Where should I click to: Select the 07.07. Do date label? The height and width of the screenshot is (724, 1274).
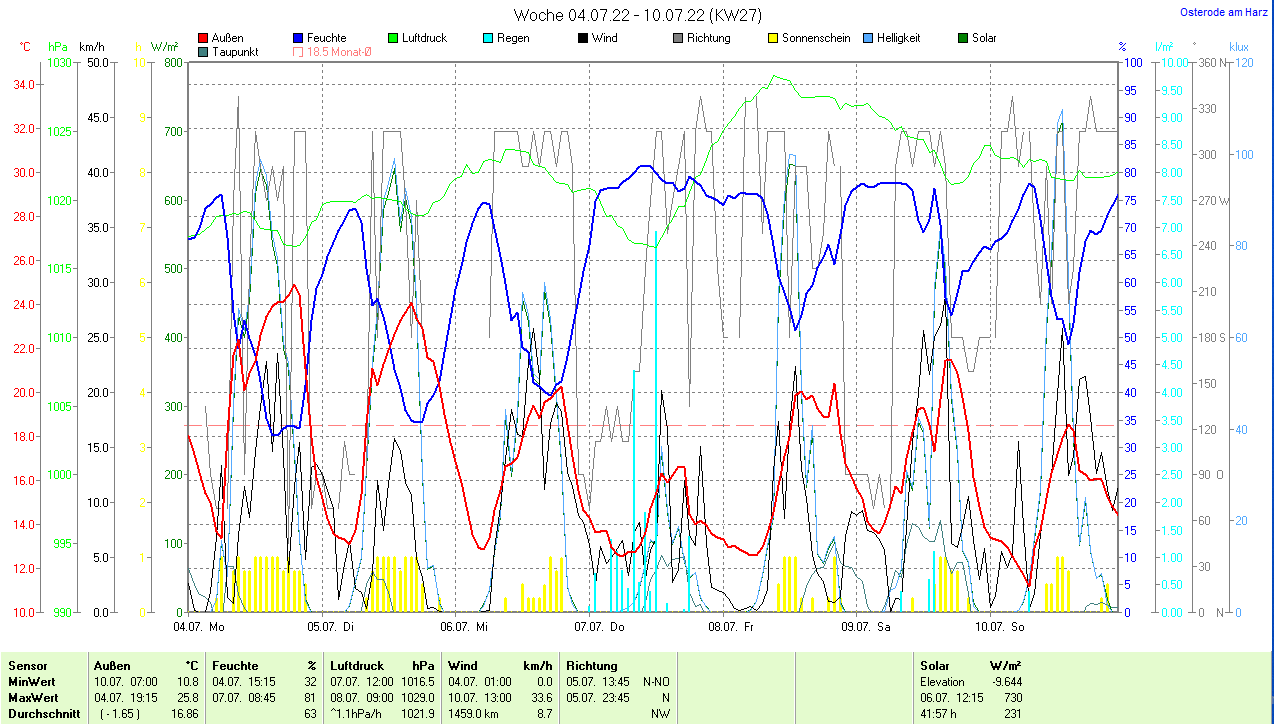599,627
